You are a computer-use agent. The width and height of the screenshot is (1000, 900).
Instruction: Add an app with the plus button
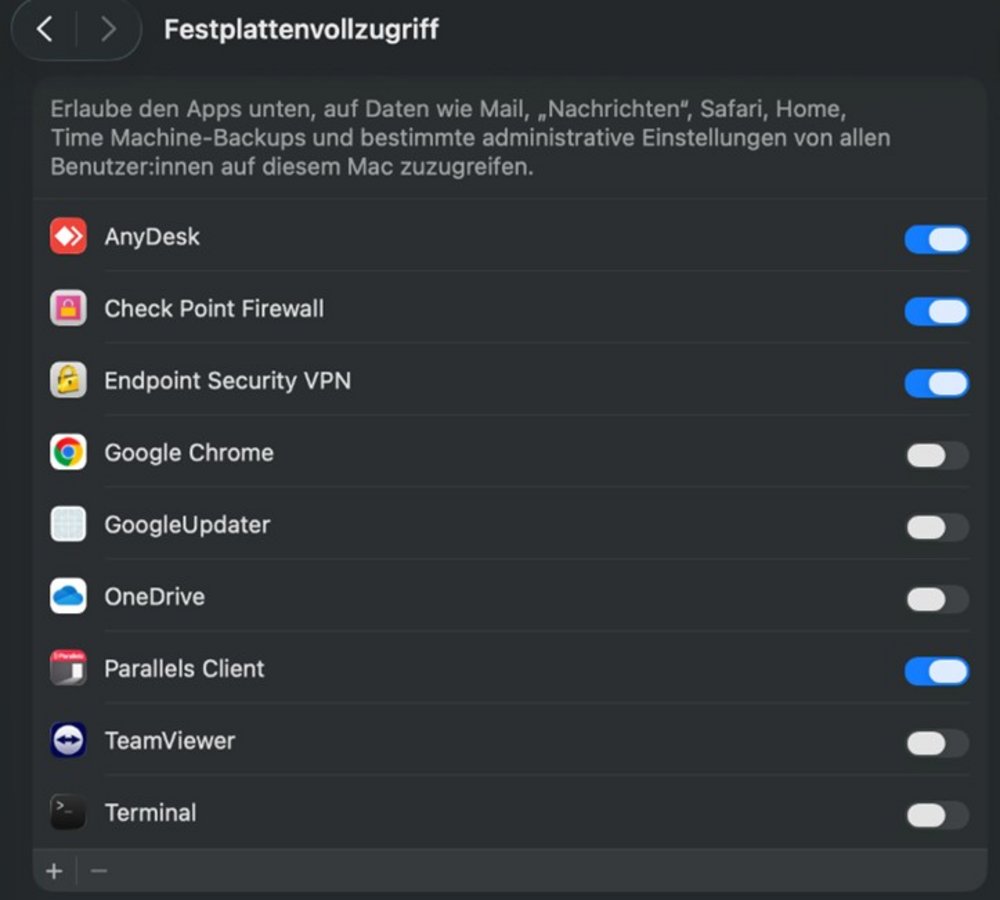54,871
